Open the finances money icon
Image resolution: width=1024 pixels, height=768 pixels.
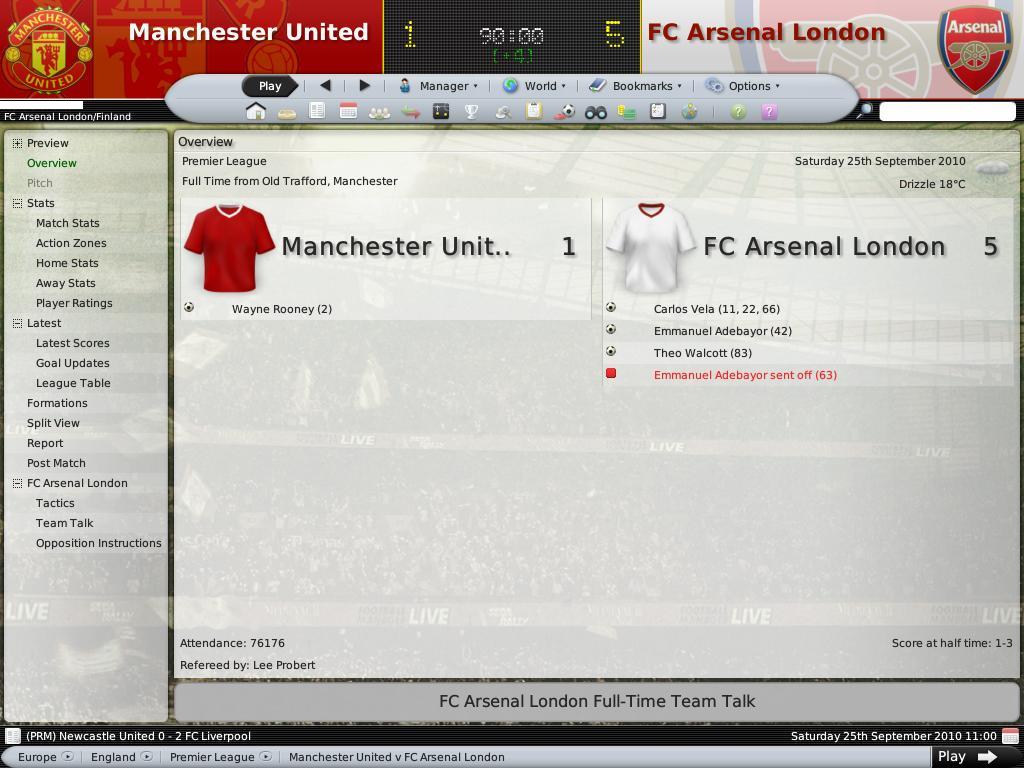(626, 112)
